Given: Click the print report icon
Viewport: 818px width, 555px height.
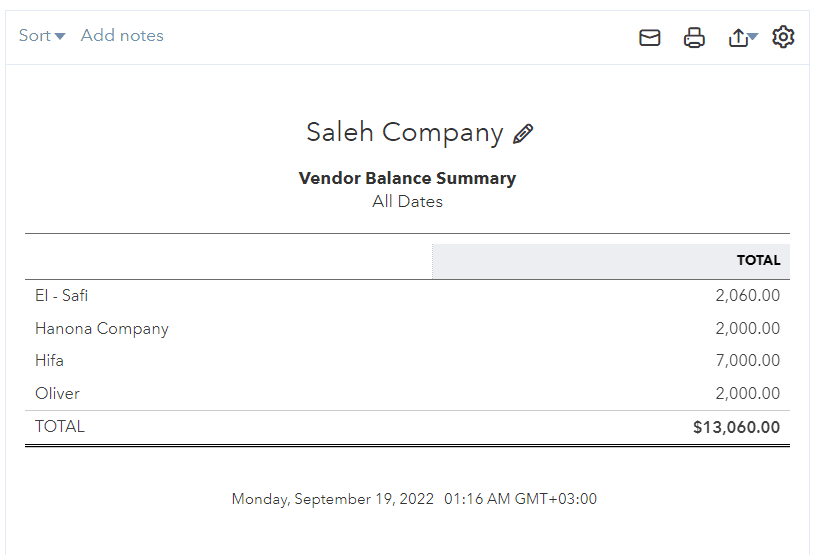Looking at the screenshot, I should point(694,38).
